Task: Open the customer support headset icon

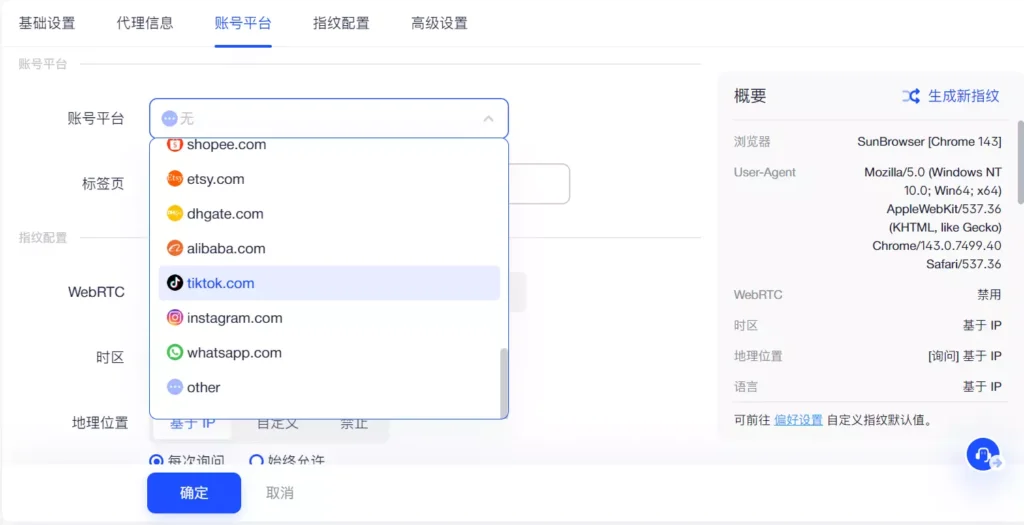Action: [x=983, y=455]
